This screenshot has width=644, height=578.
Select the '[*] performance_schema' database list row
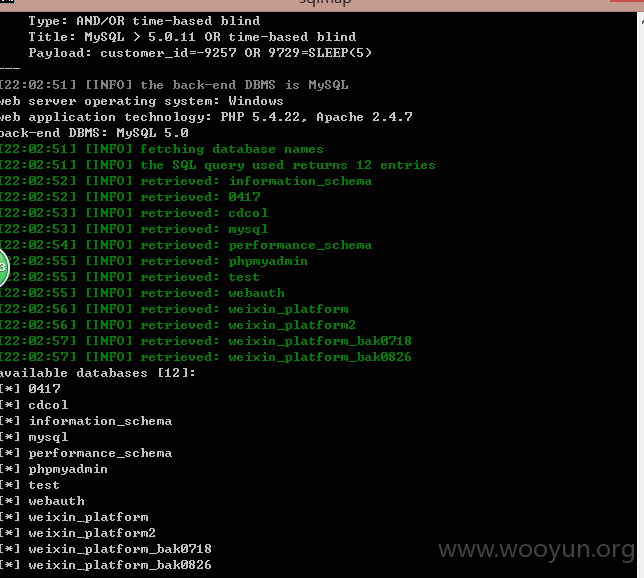pos(86,454)
